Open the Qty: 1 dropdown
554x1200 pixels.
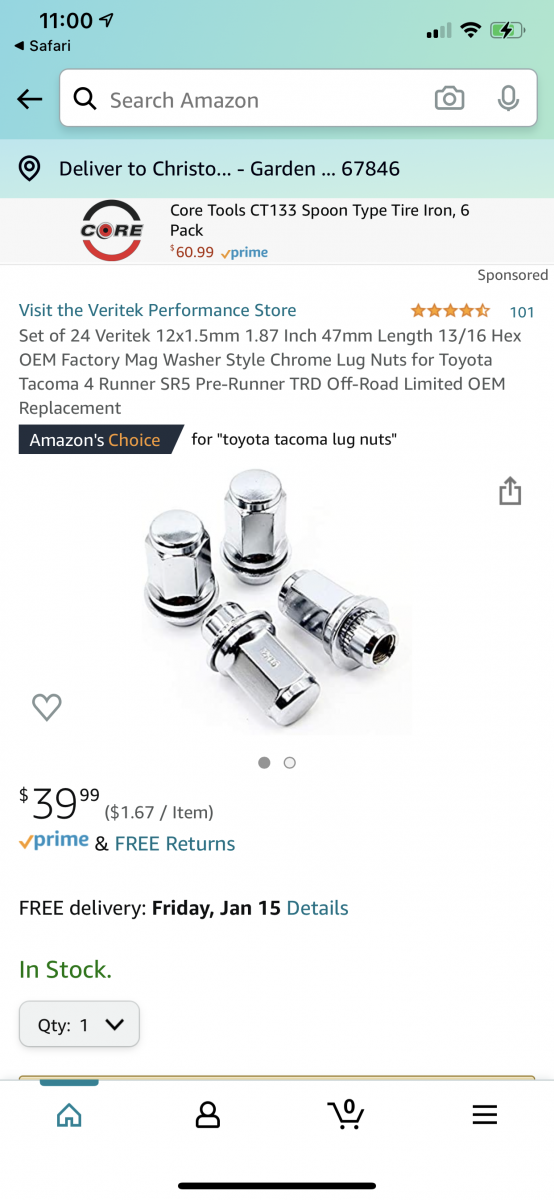coord(79,1024)
